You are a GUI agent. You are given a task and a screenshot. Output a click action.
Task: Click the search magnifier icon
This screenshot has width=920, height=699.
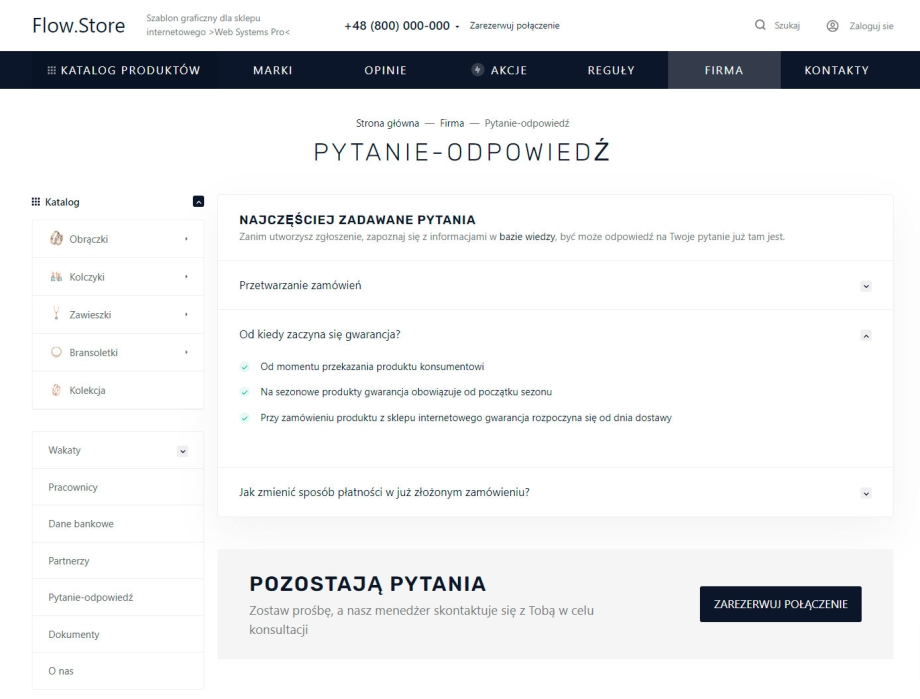pyautogui.click(x=761, y=25)
